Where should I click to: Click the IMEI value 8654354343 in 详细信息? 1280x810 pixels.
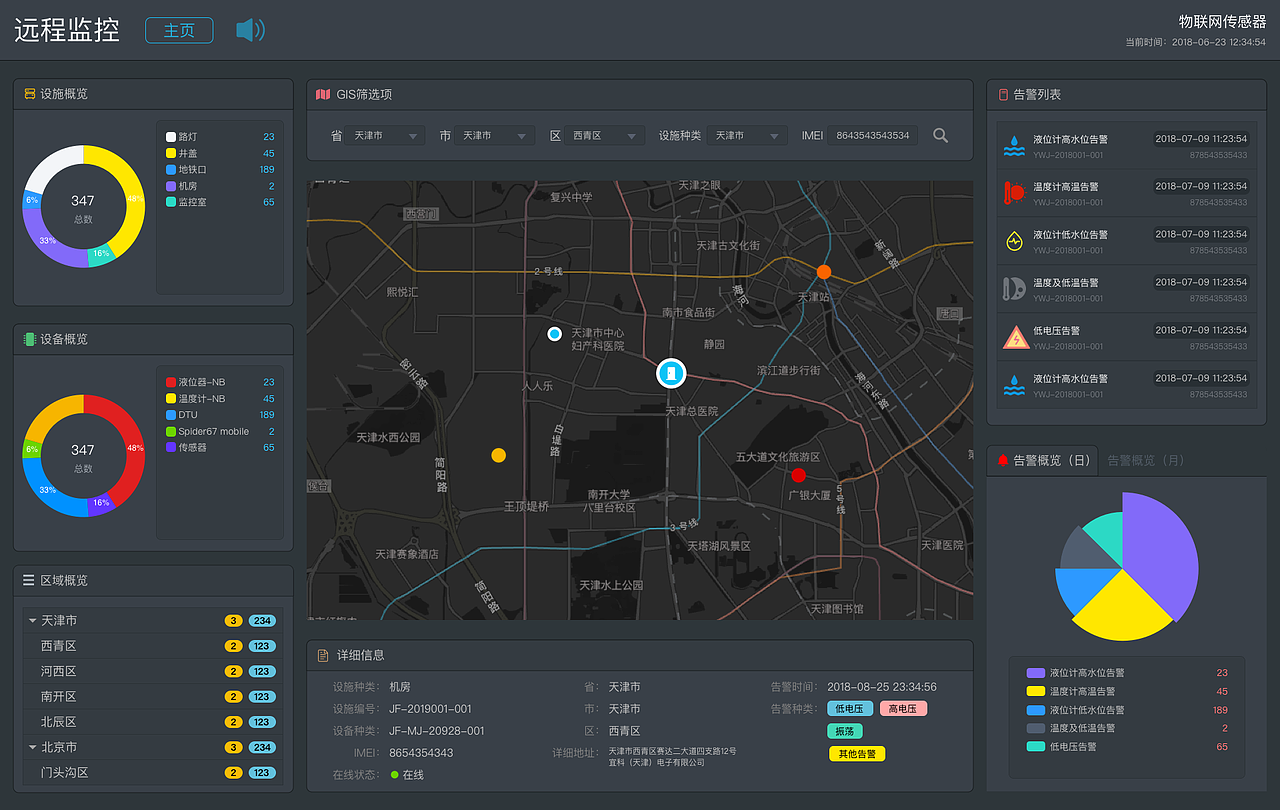point(421,753)
